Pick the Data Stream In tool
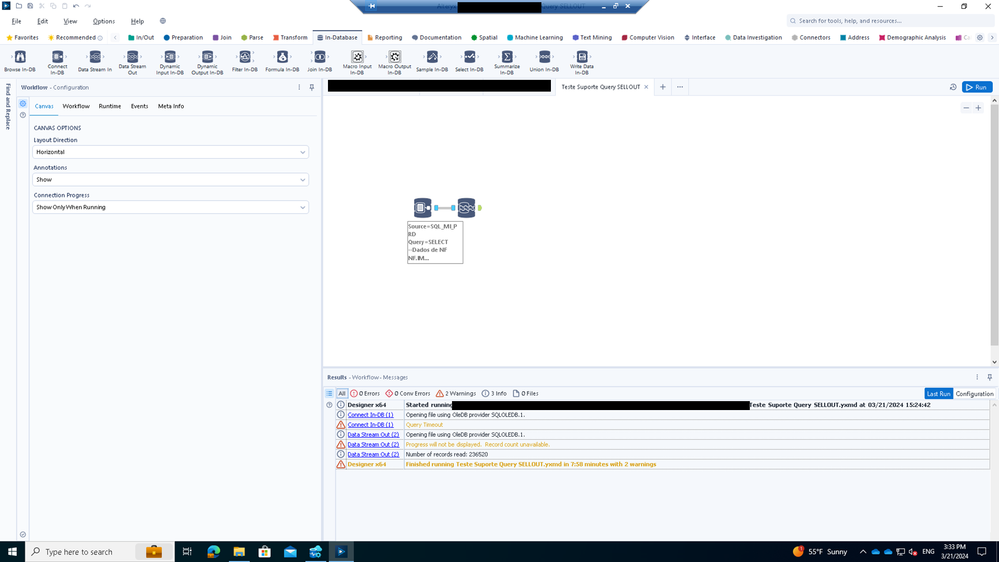Viewport: 999px width, 562px height. point(95,62)
